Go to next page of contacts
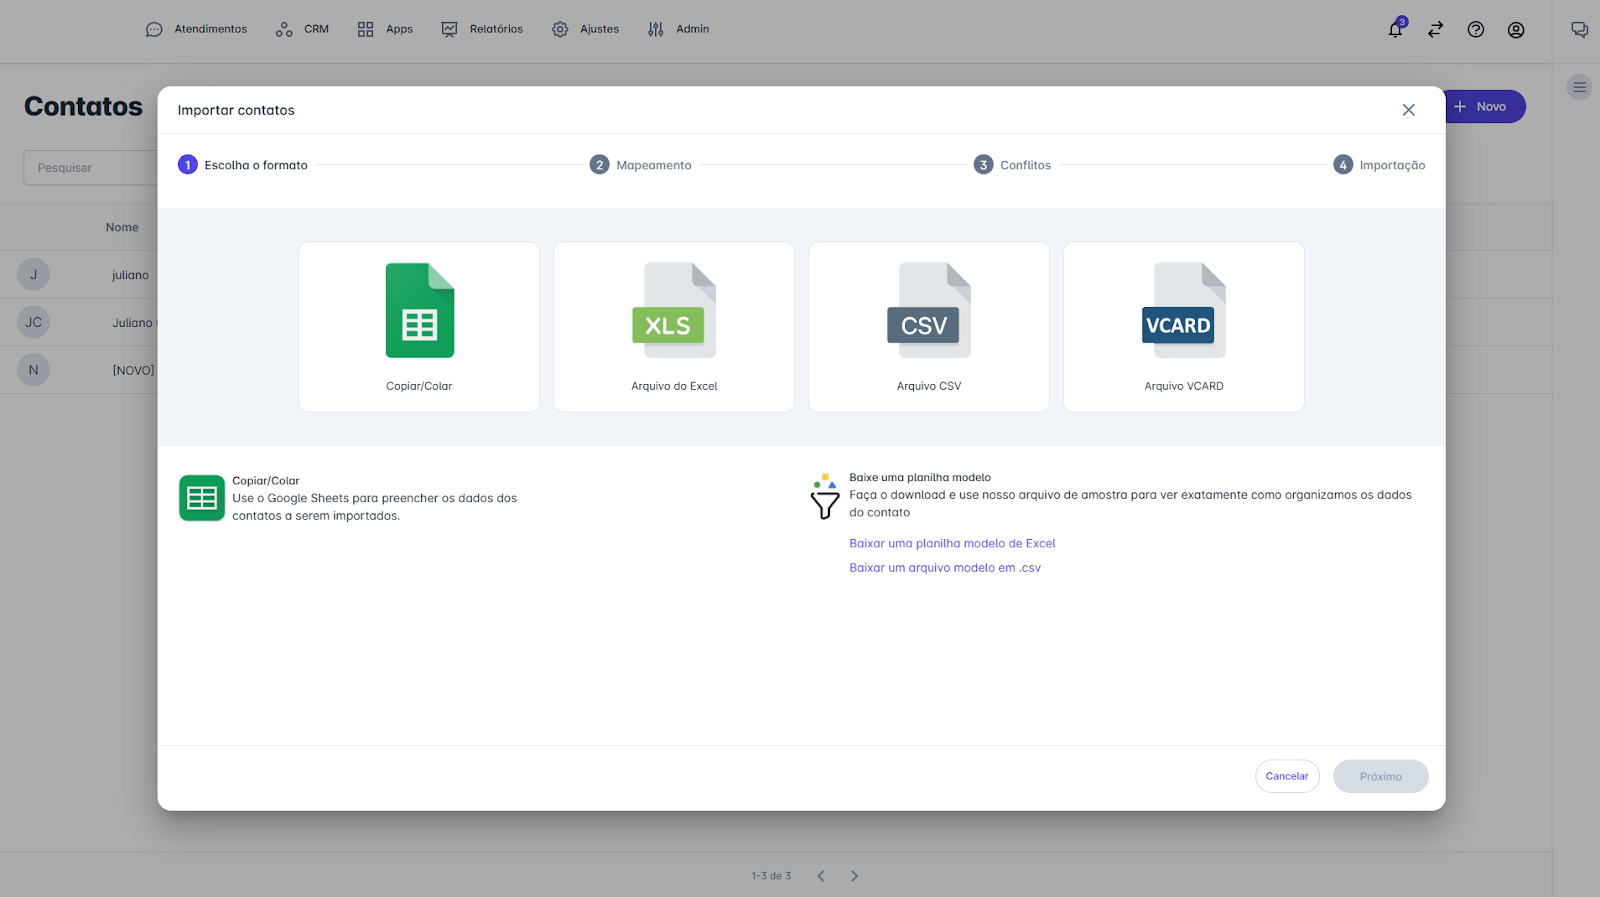1600x897 pixels. (x=854, y=876)
